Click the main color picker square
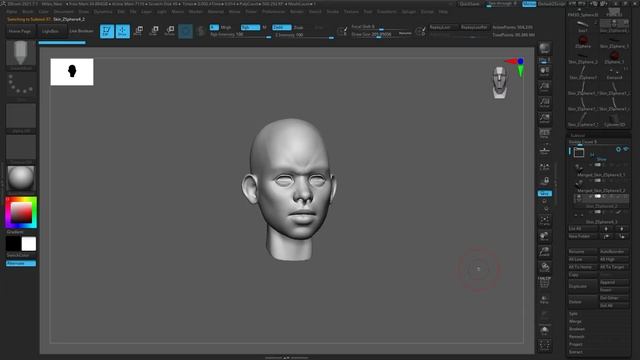Screen dimensions: 640x360 (21, 212)
